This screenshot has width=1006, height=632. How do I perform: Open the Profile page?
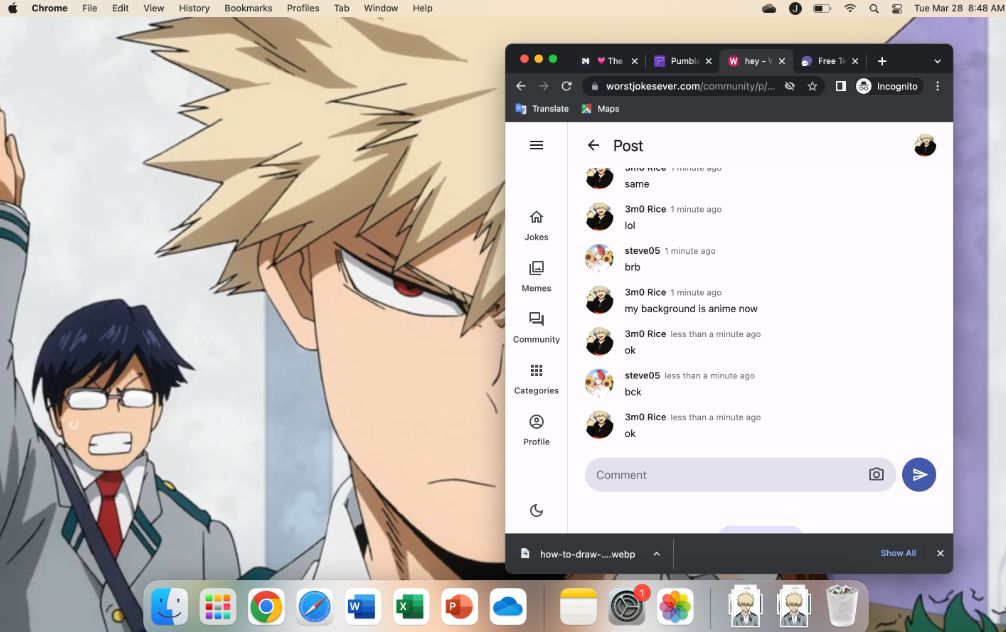[536, 429]
